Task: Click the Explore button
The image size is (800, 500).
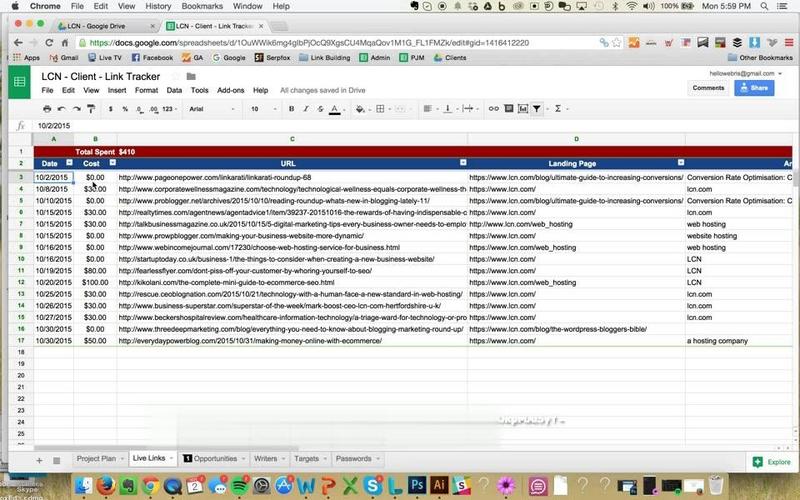Action: click(773, 462)
